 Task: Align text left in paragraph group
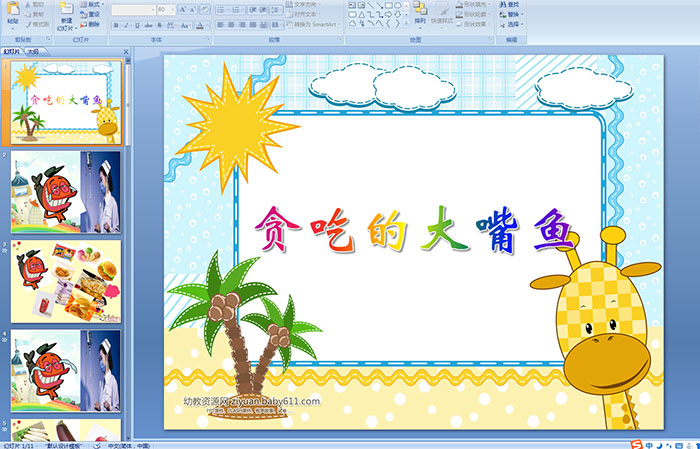tap(221, 25)
